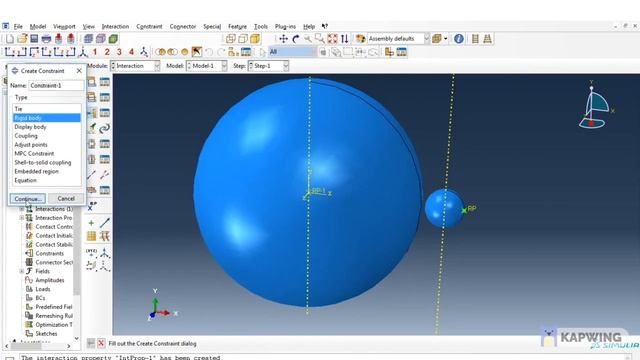Open the display group dropdown arrow
The width and height of the screenshot is (640, 360).
pyautogui.click(x=445, y=39)
